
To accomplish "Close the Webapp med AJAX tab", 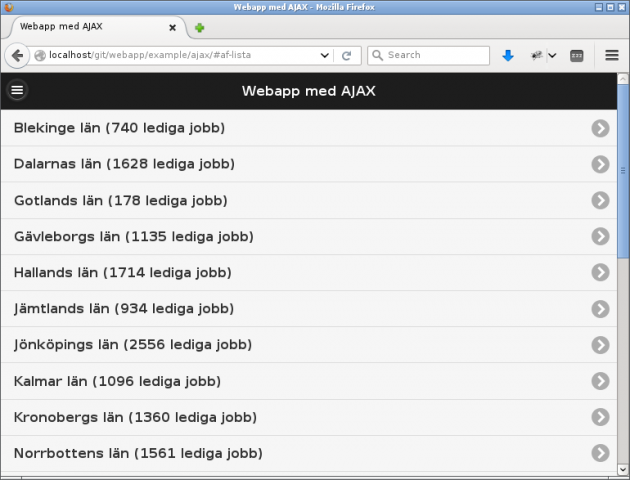I will point(172,28).
